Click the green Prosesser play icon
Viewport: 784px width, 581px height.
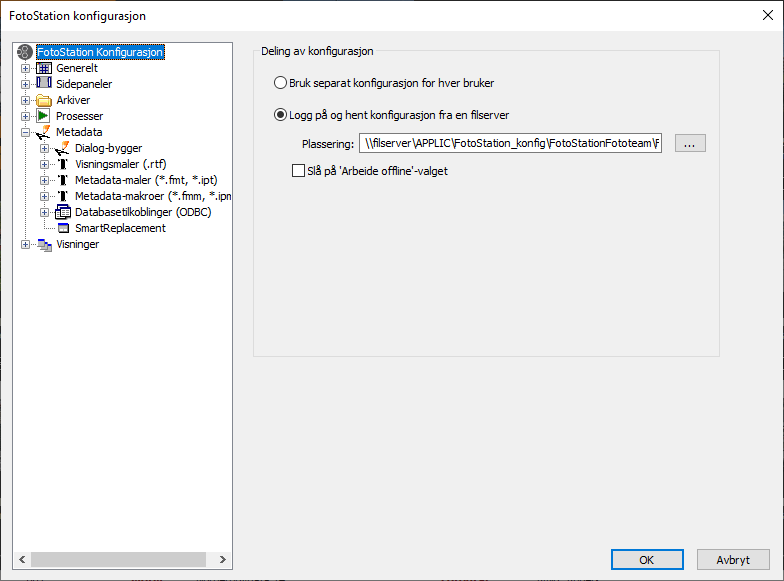44,116
